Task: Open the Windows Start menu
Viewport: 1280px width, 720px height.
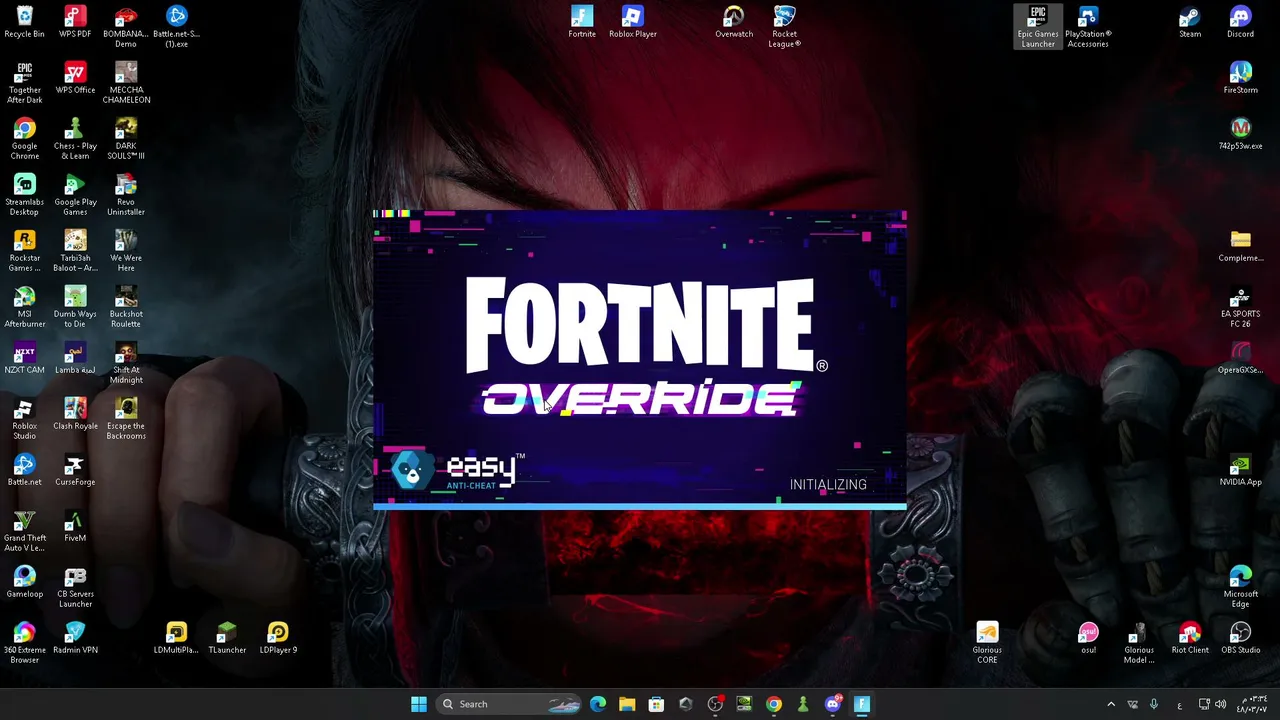Action: tap(419, 704)
